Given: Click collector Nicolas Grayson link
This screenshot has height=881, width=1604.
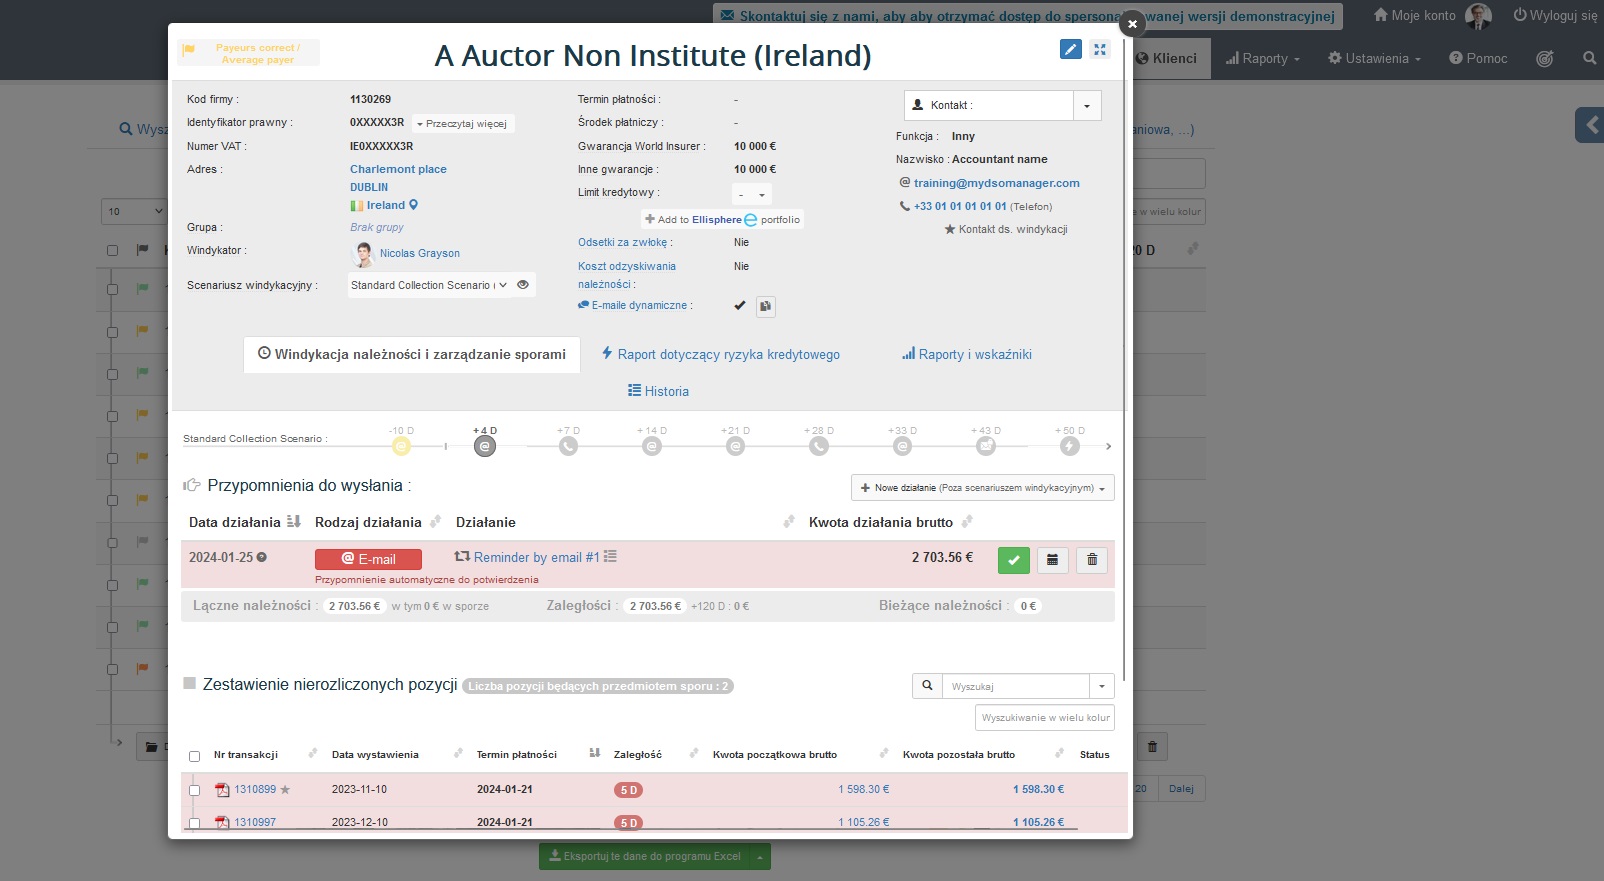Looking at the screenshot, I should [419, 254].
